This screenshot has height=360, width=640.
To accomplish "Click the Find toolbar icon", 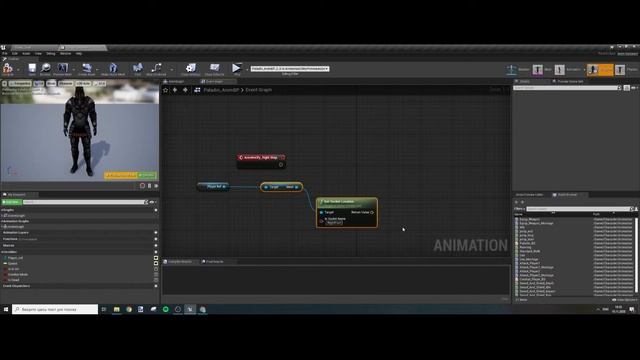I will [x=138, y=68].
